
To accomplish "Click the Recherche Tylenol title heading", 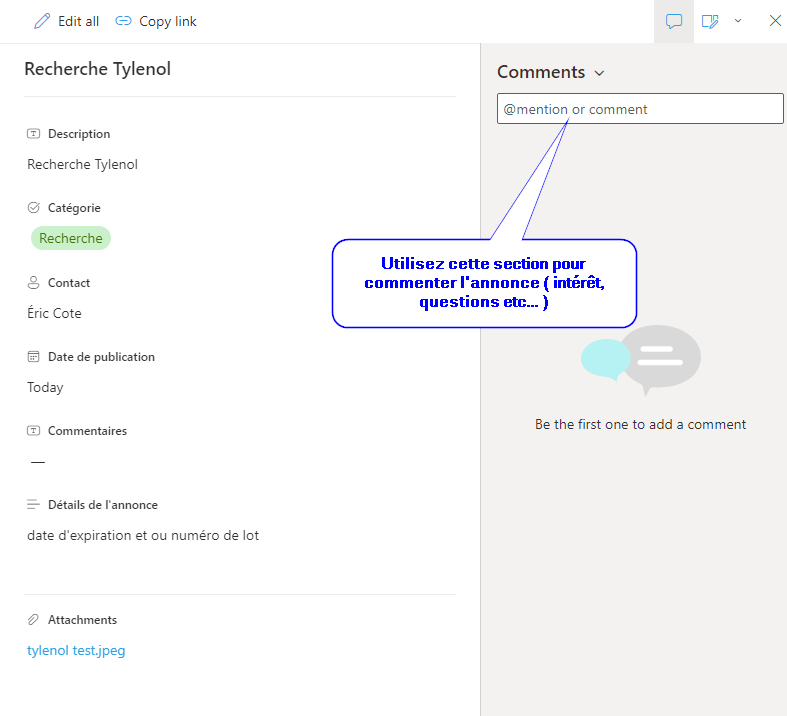I will coord(98,69).
